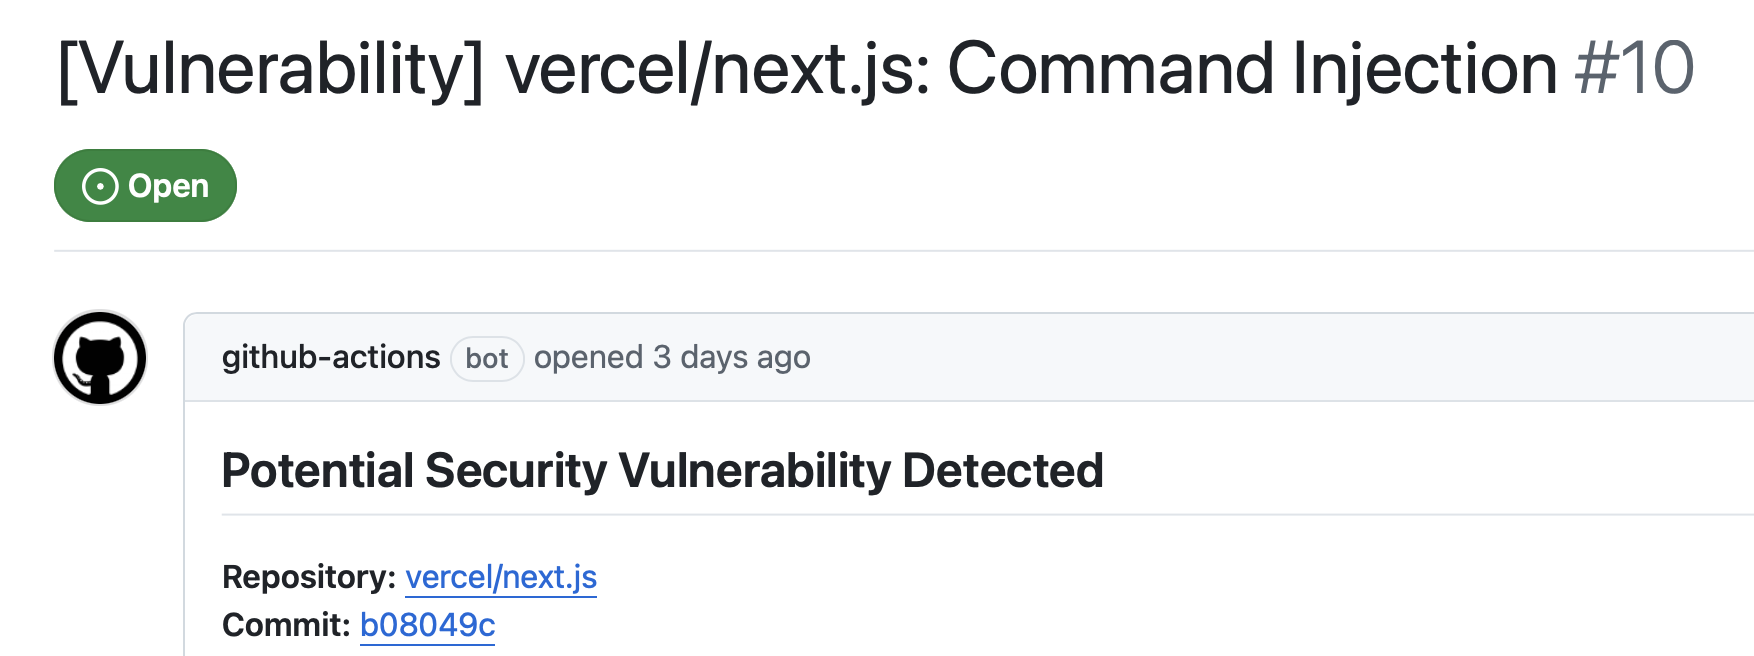
Task: Click the github-actions Octocat avatar
Action: coord(100,358)
